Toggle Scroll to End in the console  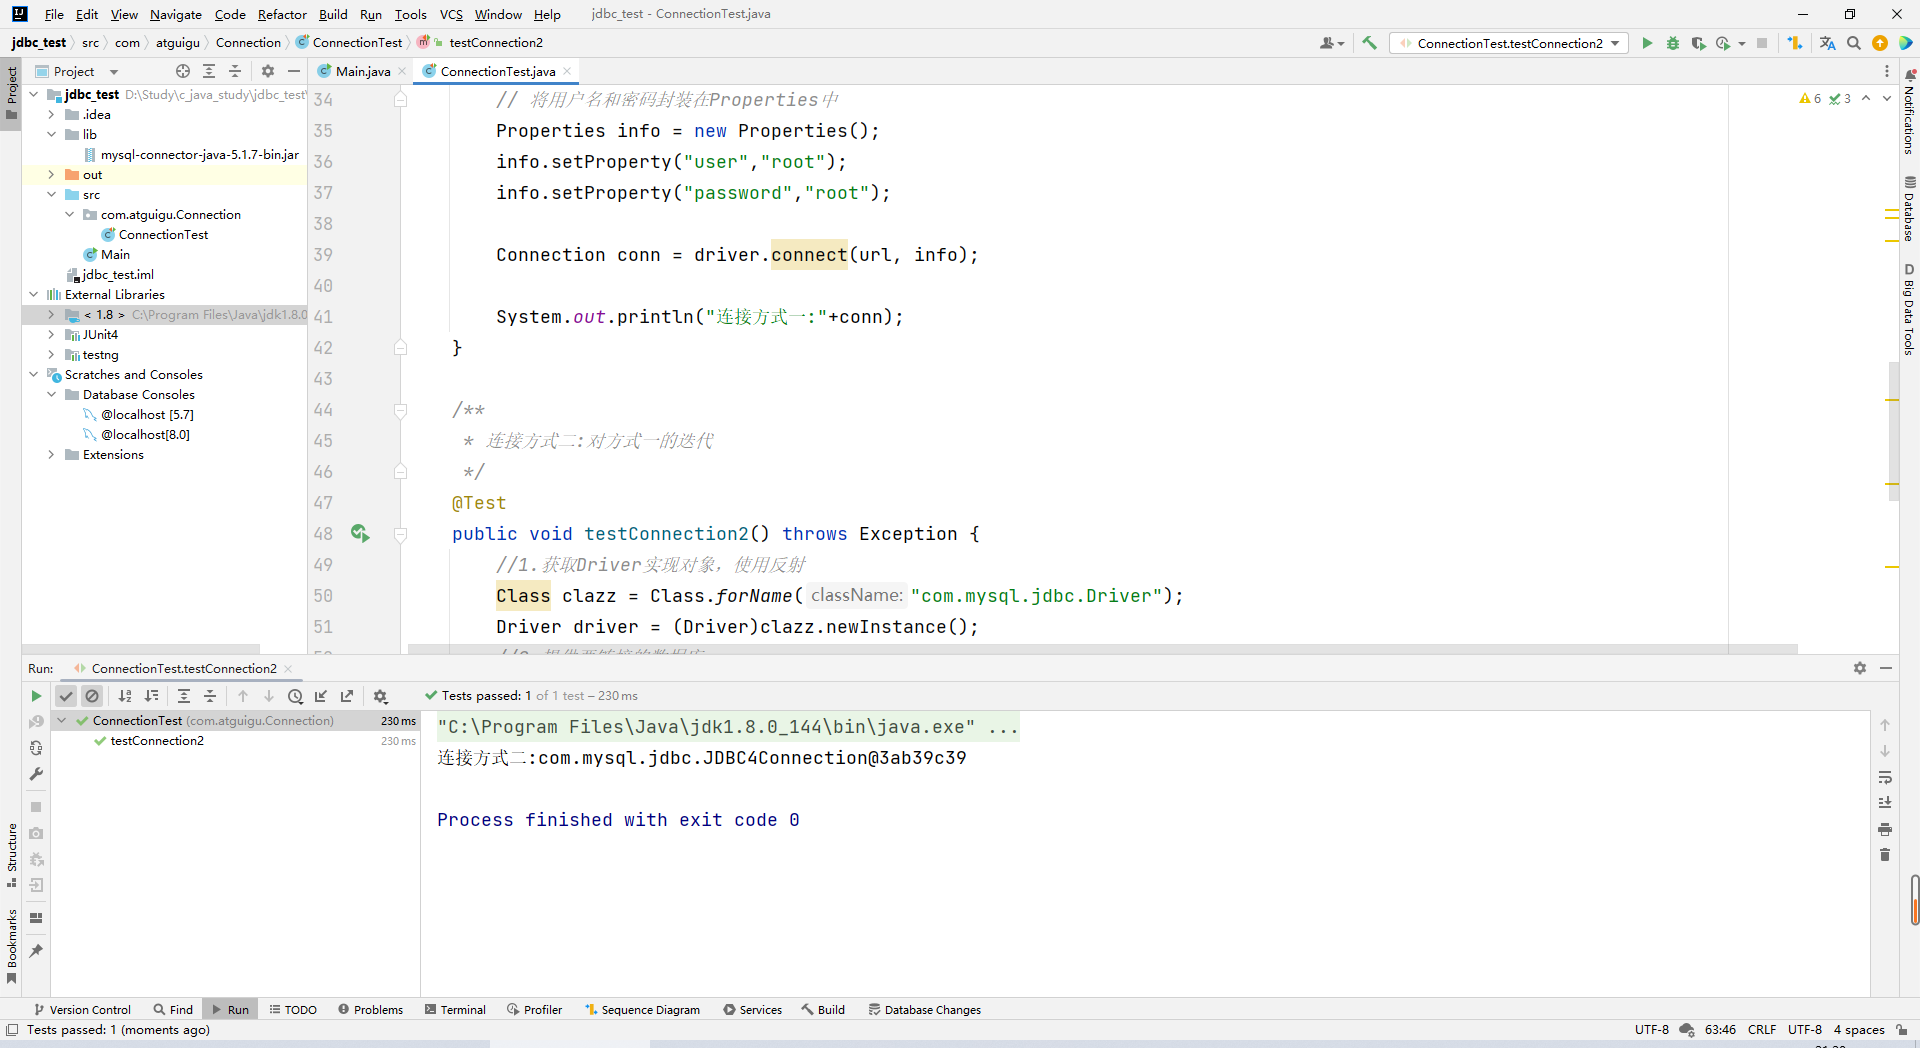[1885, 803]
